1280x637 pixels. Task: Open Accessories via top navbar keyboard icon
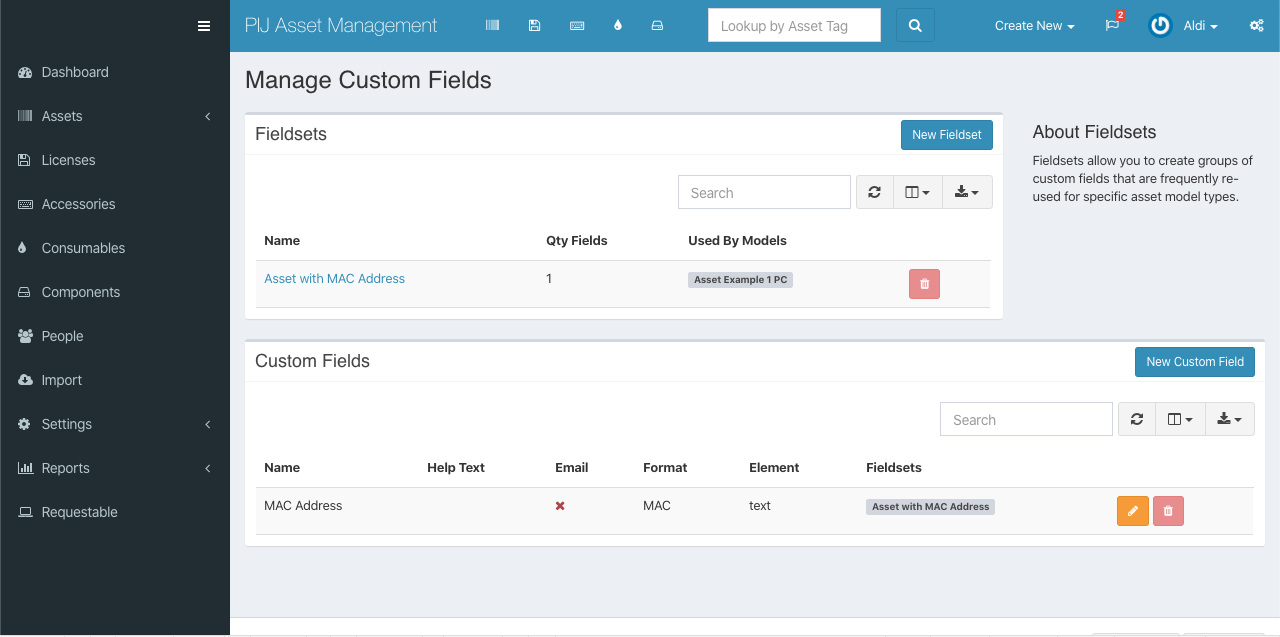577,26
